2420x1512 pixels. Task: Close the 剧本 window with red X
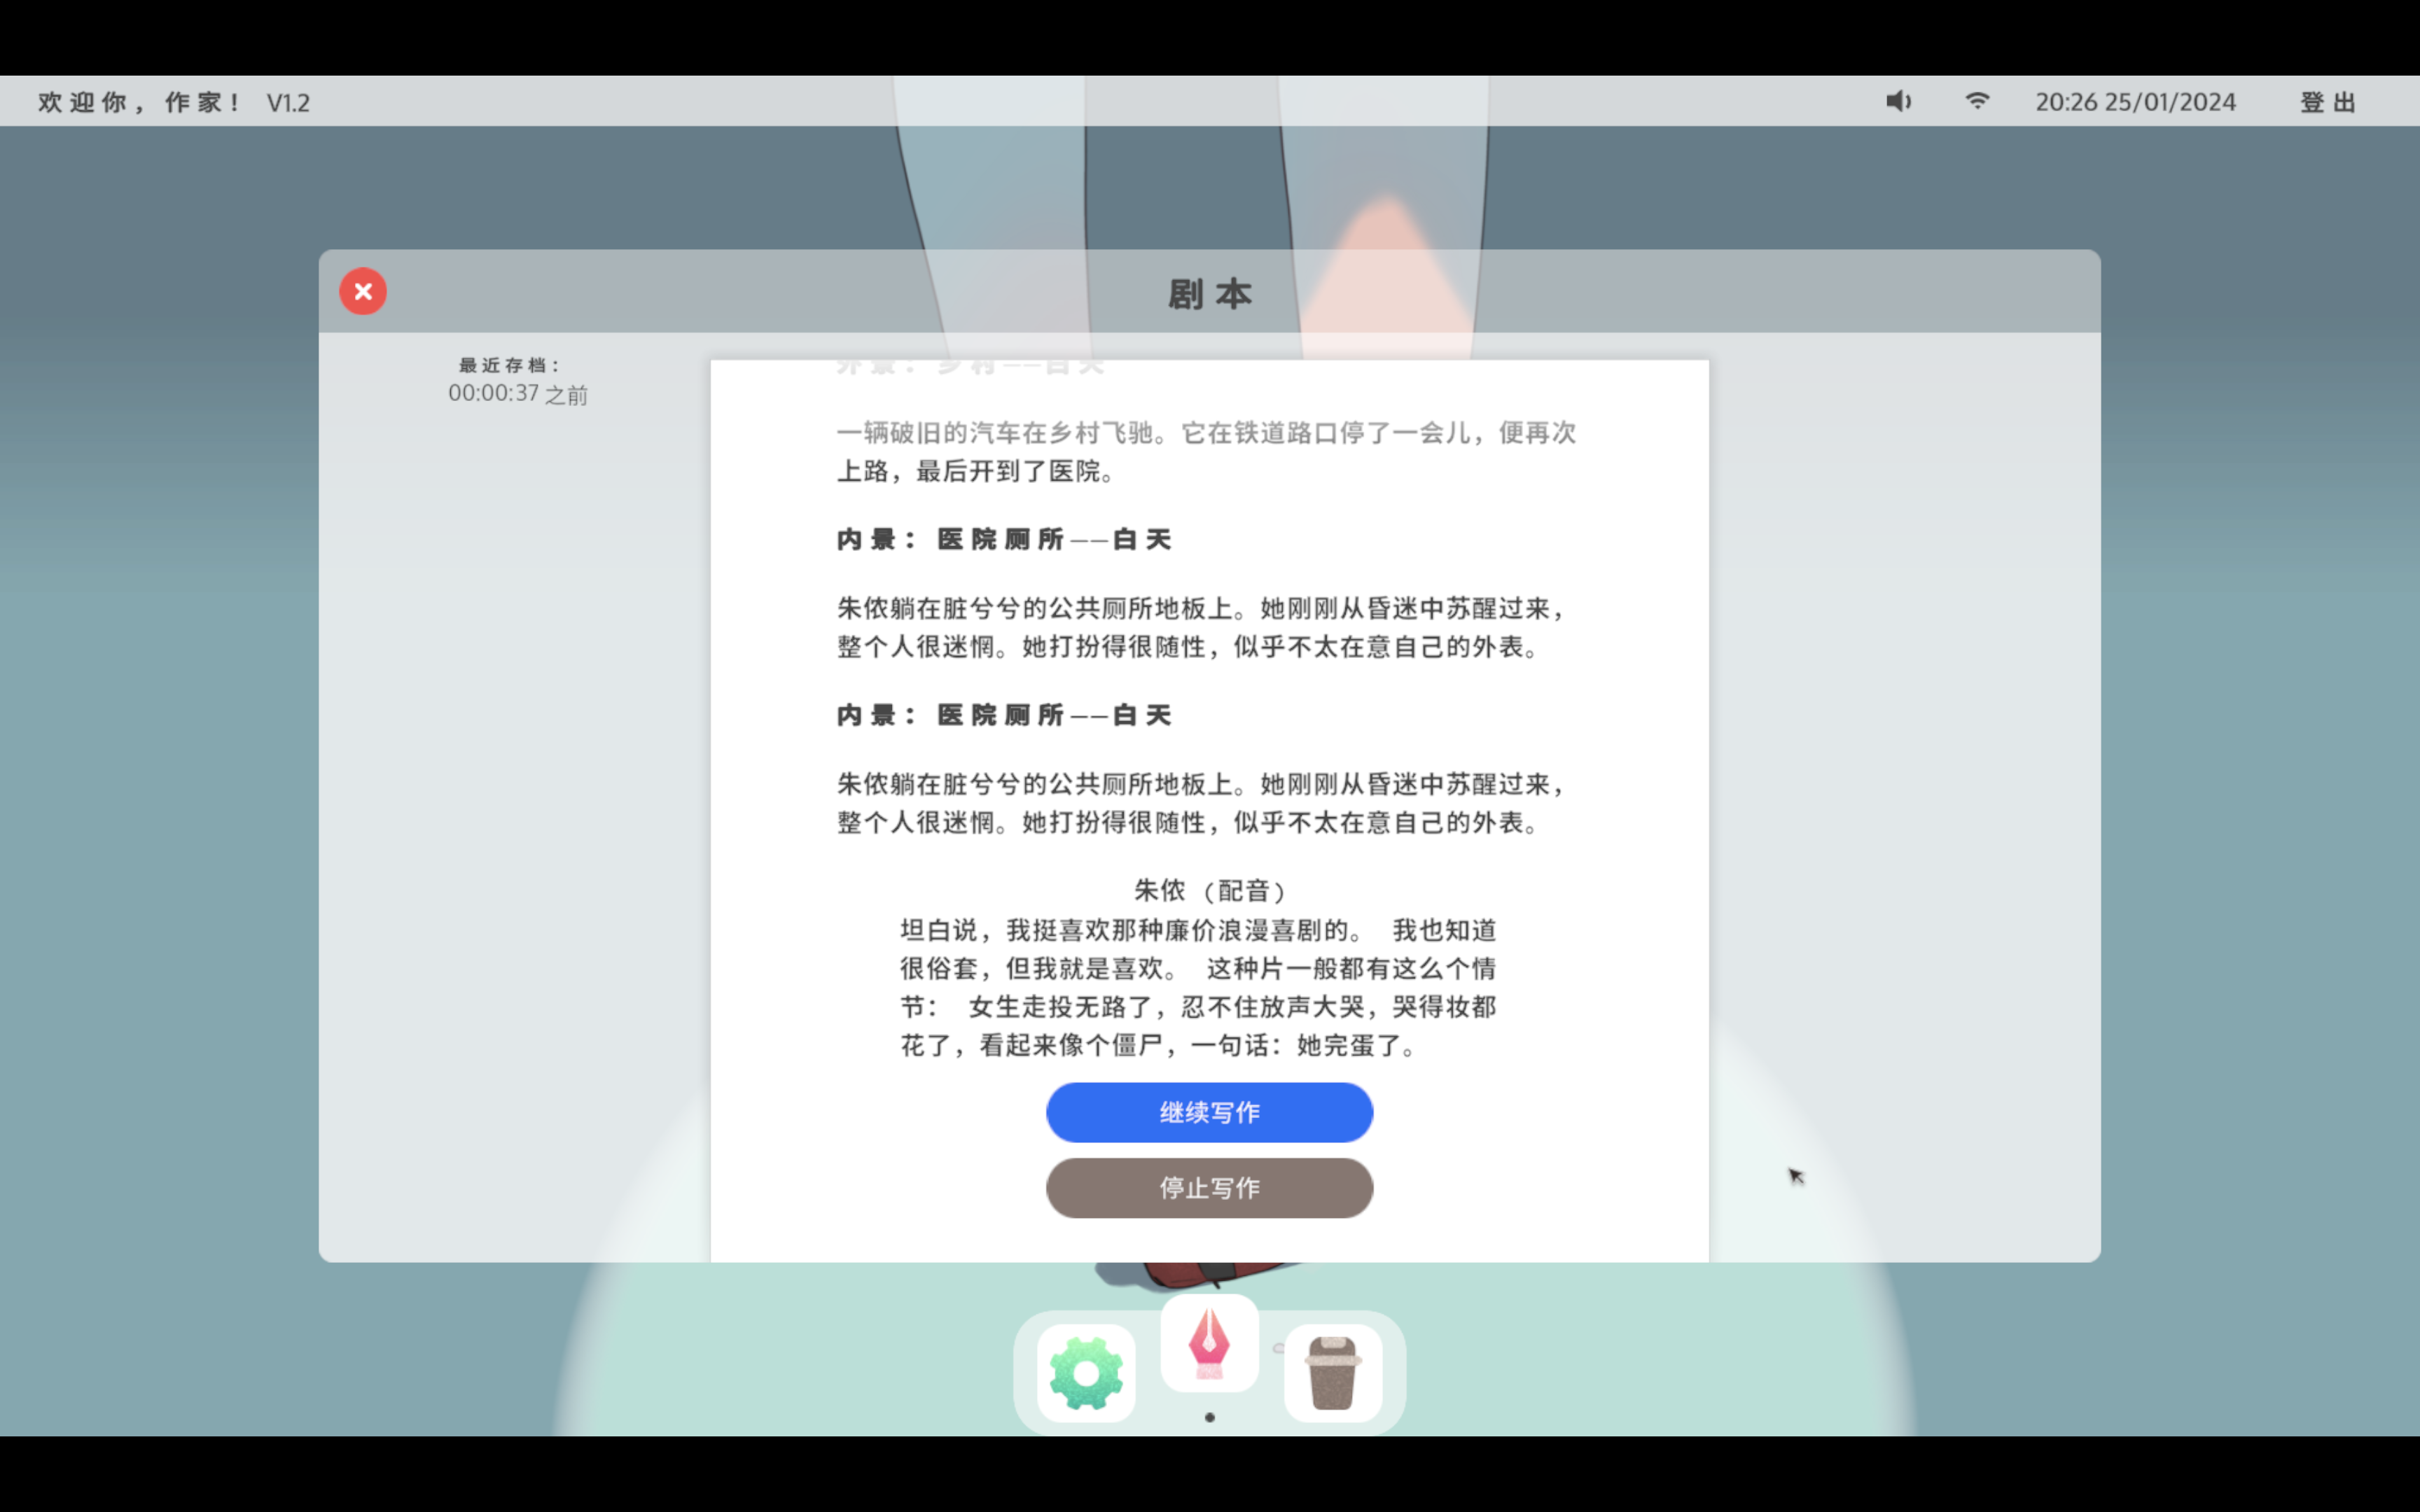point(363,291)
